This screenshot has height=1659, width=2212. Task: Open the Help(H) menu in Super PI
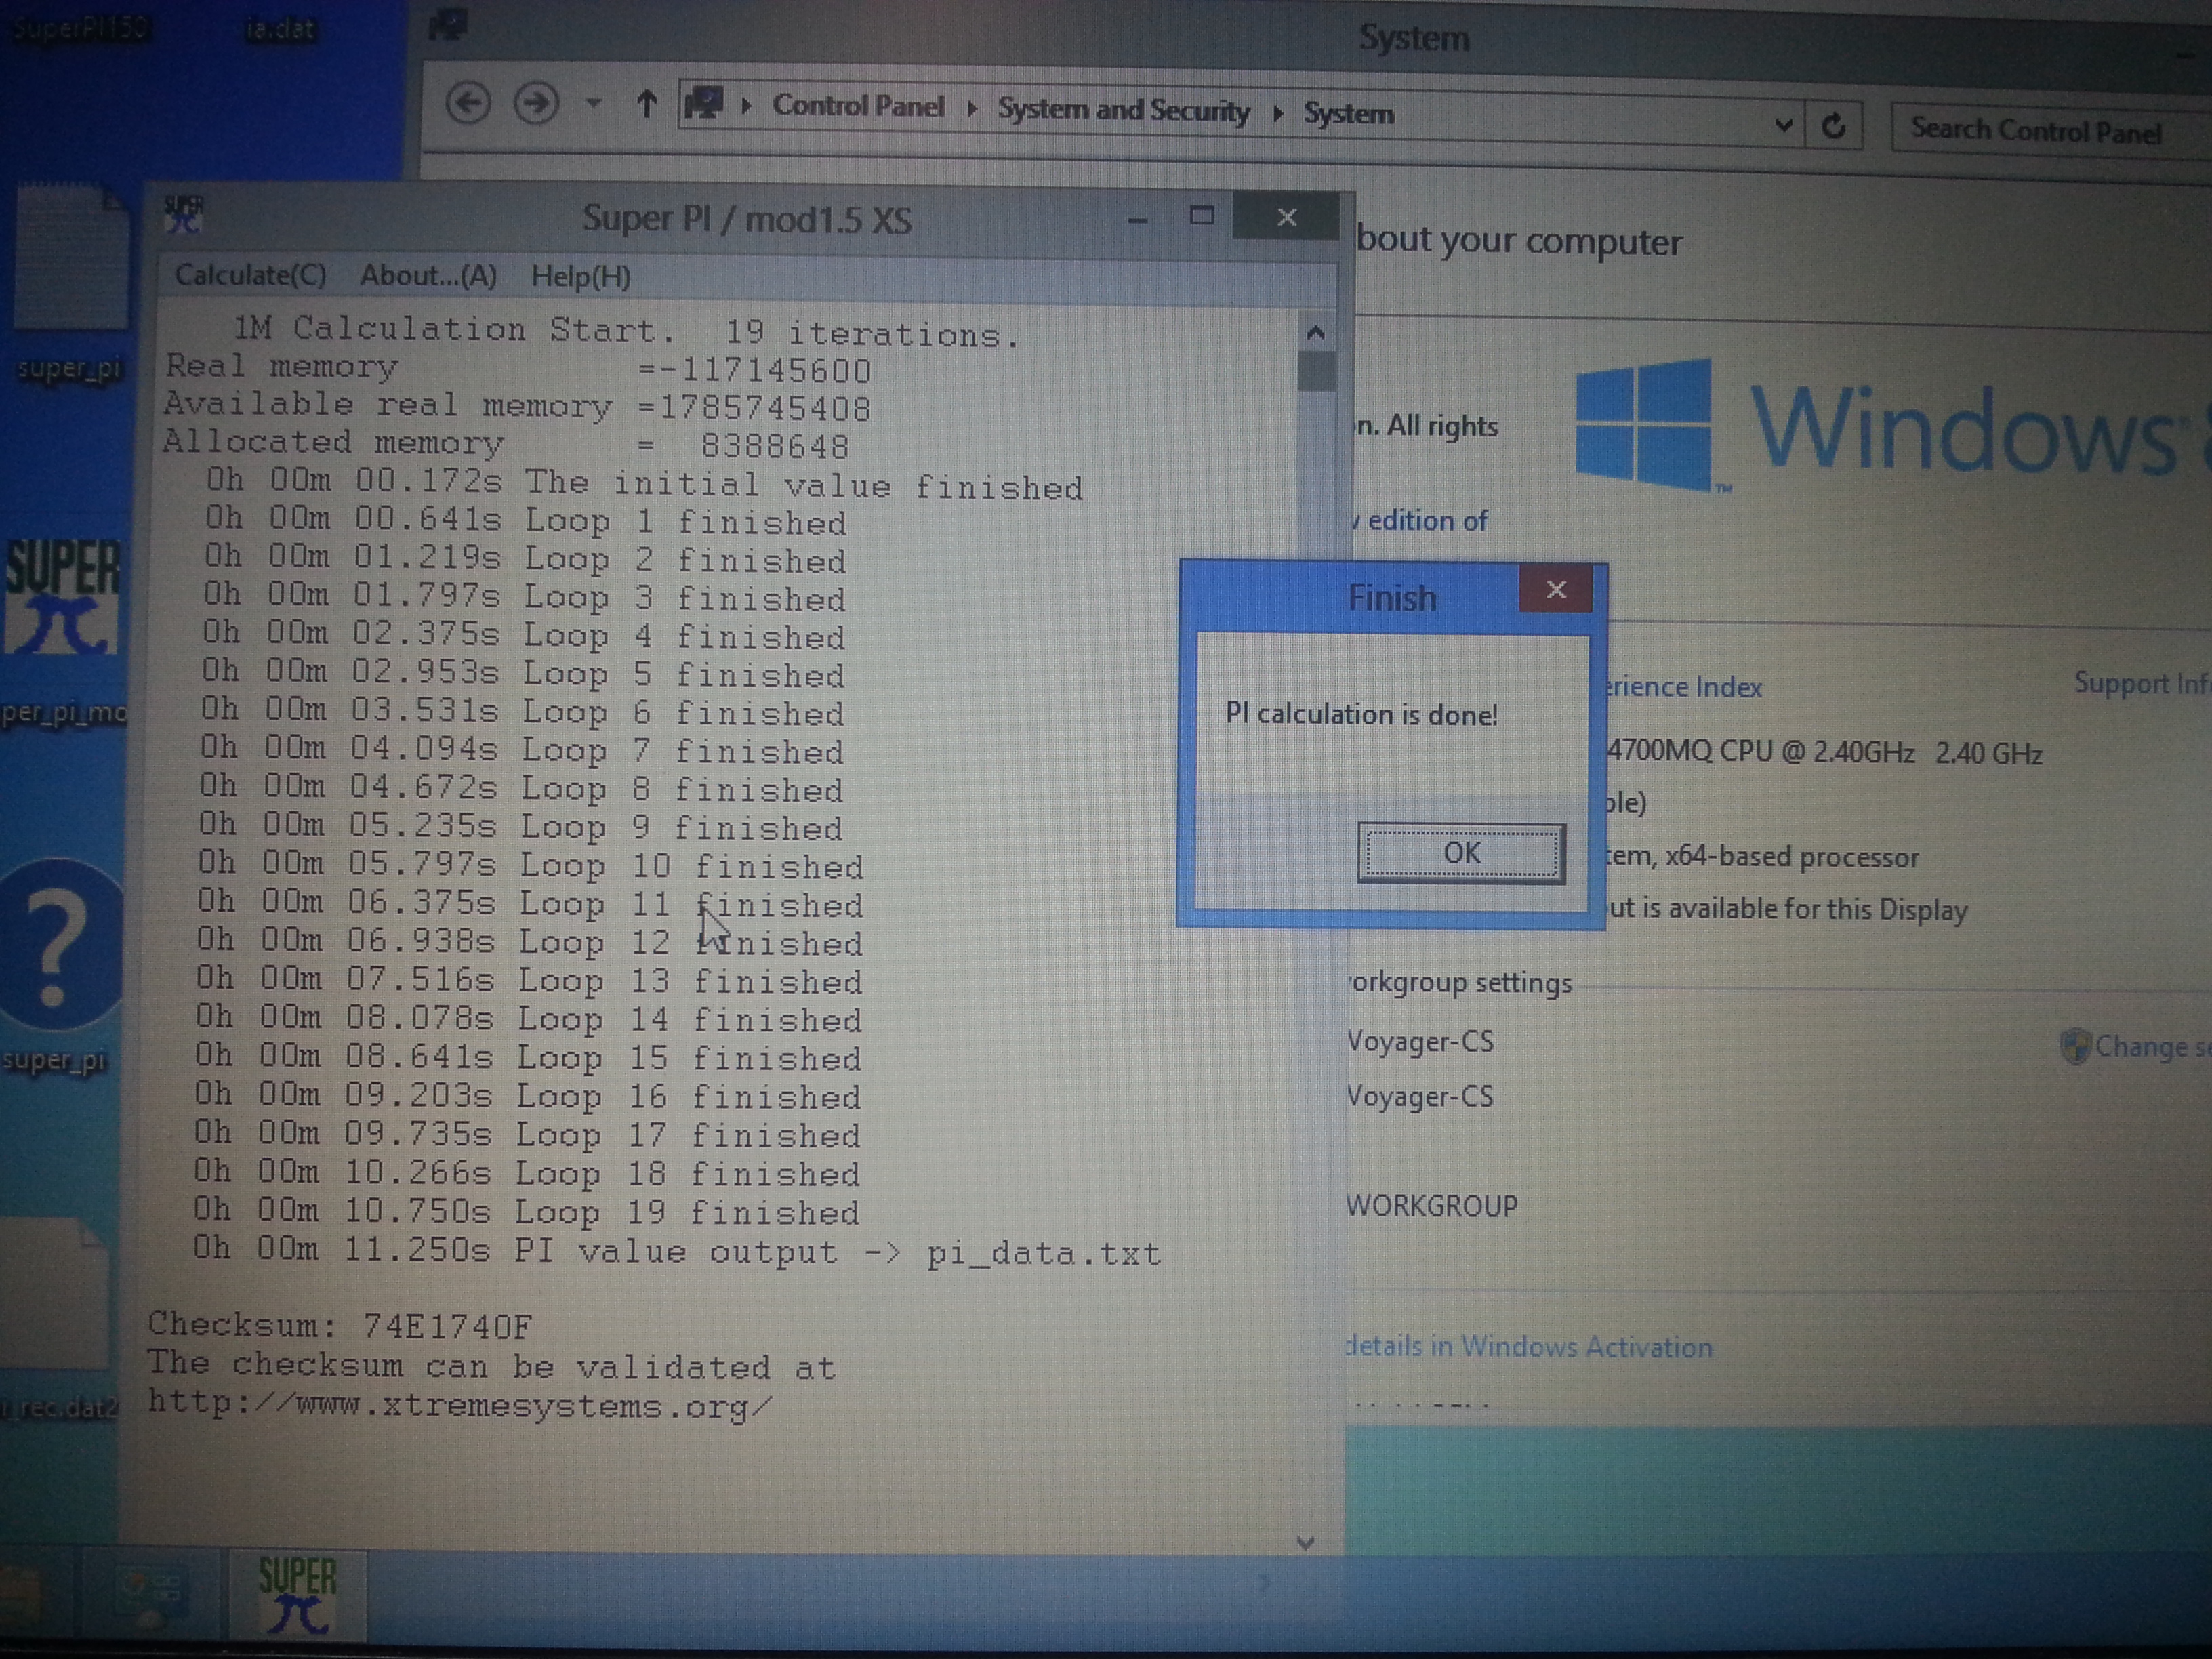click(x=580, y=277)
